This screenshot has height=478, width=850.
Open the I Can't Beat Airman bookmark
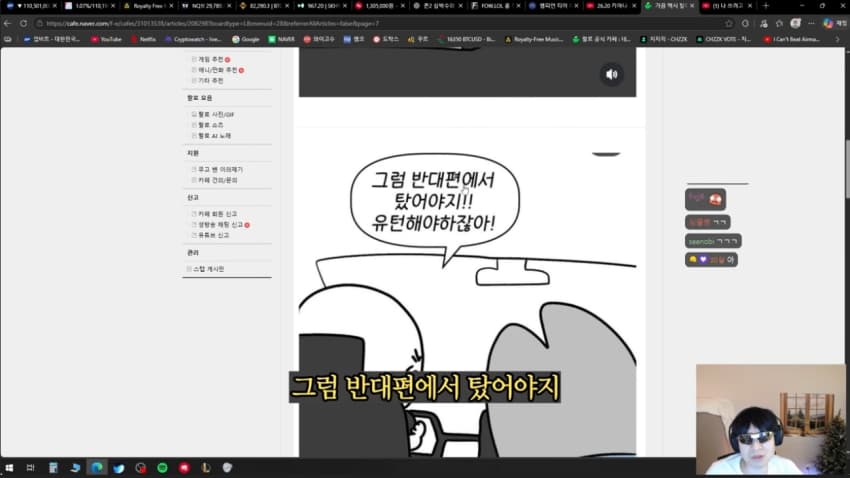click(x=792, y=39)
